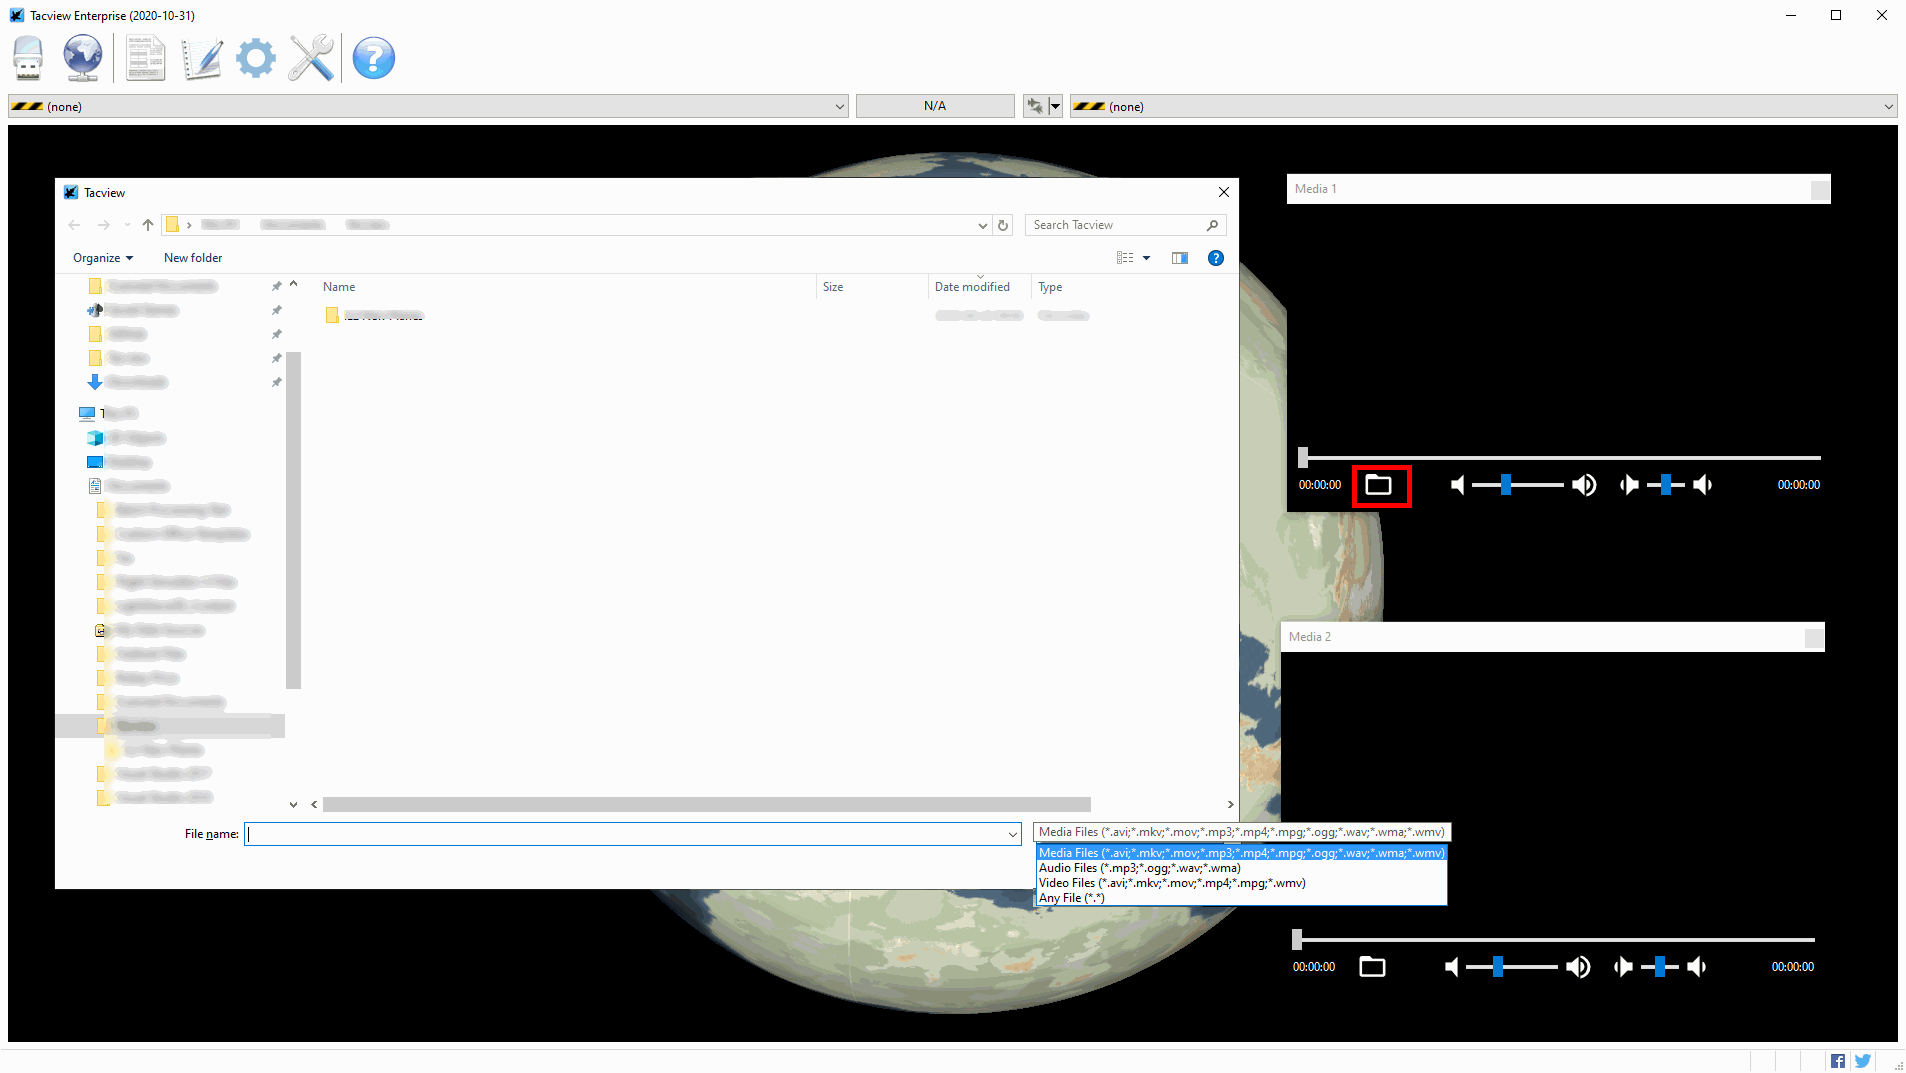Go up one folder level
Screen dimensions: 1906x1073
(x=148, y=225)
